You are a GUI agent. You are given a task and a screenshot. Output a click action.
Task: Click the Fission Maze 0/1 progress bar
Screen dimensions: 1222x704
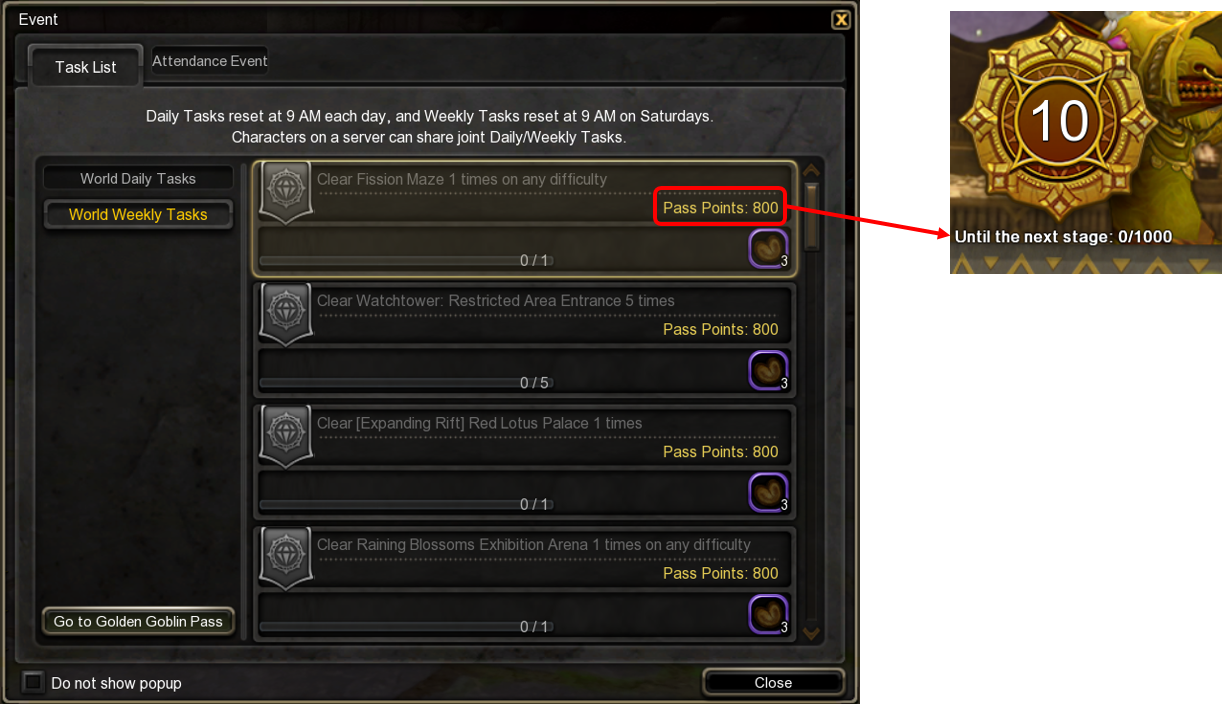(404, 260)
